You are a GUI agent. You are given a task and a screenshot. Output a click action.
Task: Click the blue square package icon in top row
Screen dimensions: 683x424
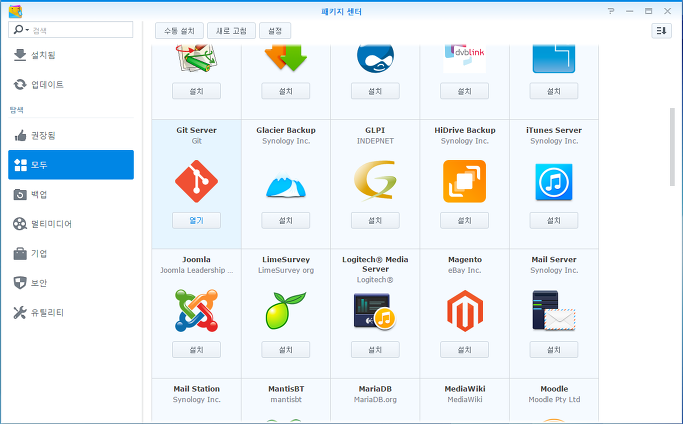click(x=554, y=58)
